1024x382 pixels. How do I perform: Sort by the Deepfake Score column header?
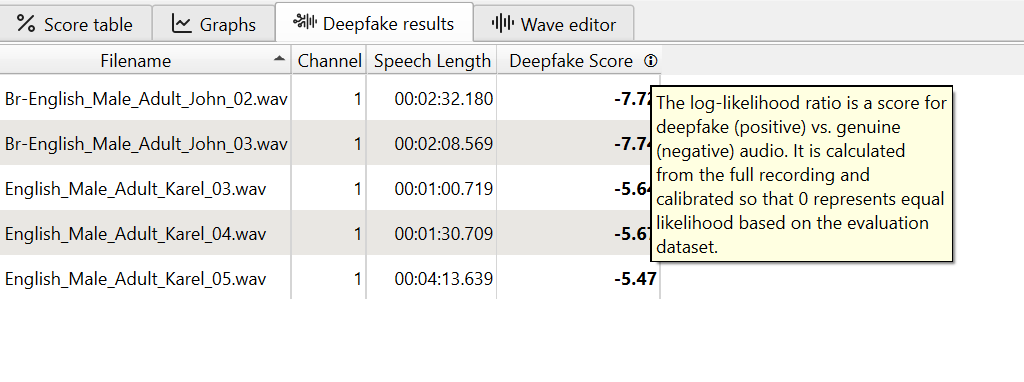[x=579, y=61]
